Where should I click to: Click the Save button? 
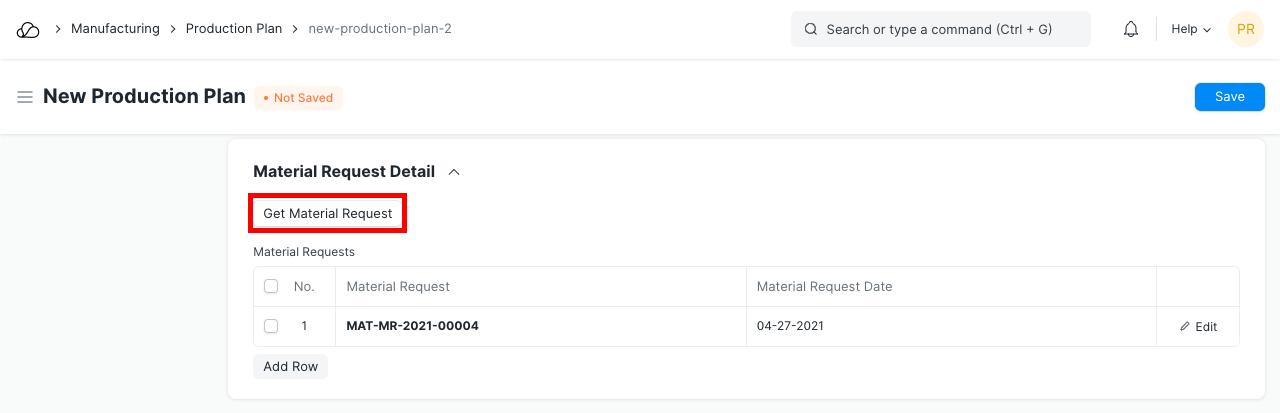pyautogui.click(x=1229, y=97)
